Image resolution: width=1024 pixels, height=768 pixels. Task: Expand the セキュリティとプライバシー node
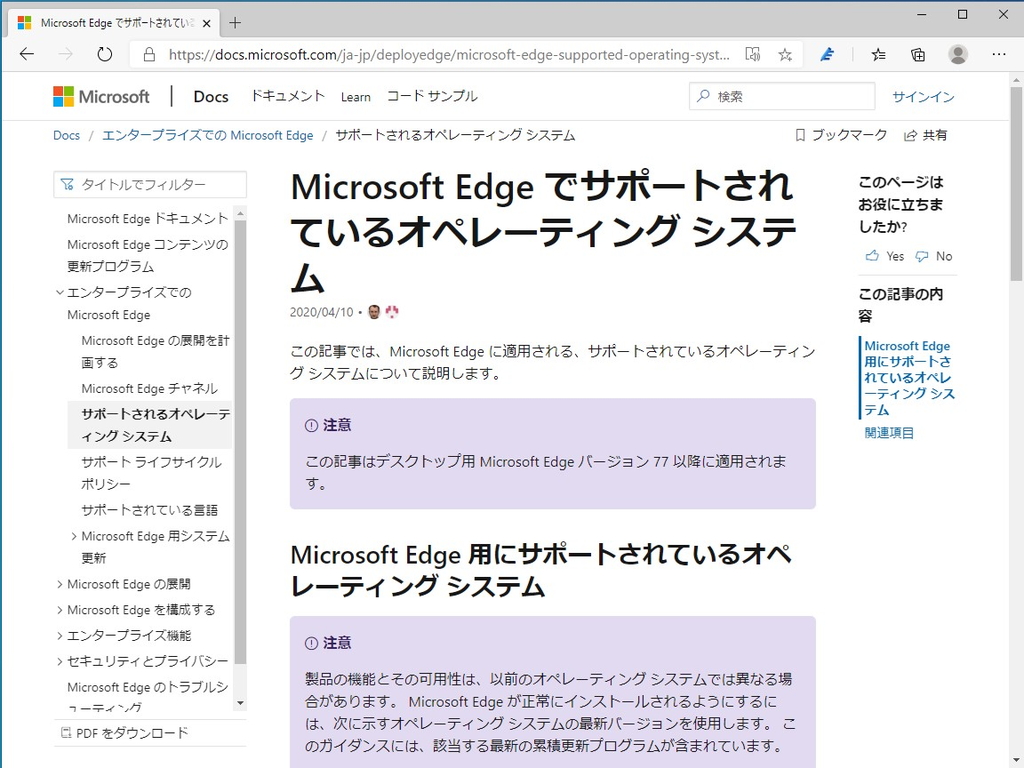(x=59, y=662)
